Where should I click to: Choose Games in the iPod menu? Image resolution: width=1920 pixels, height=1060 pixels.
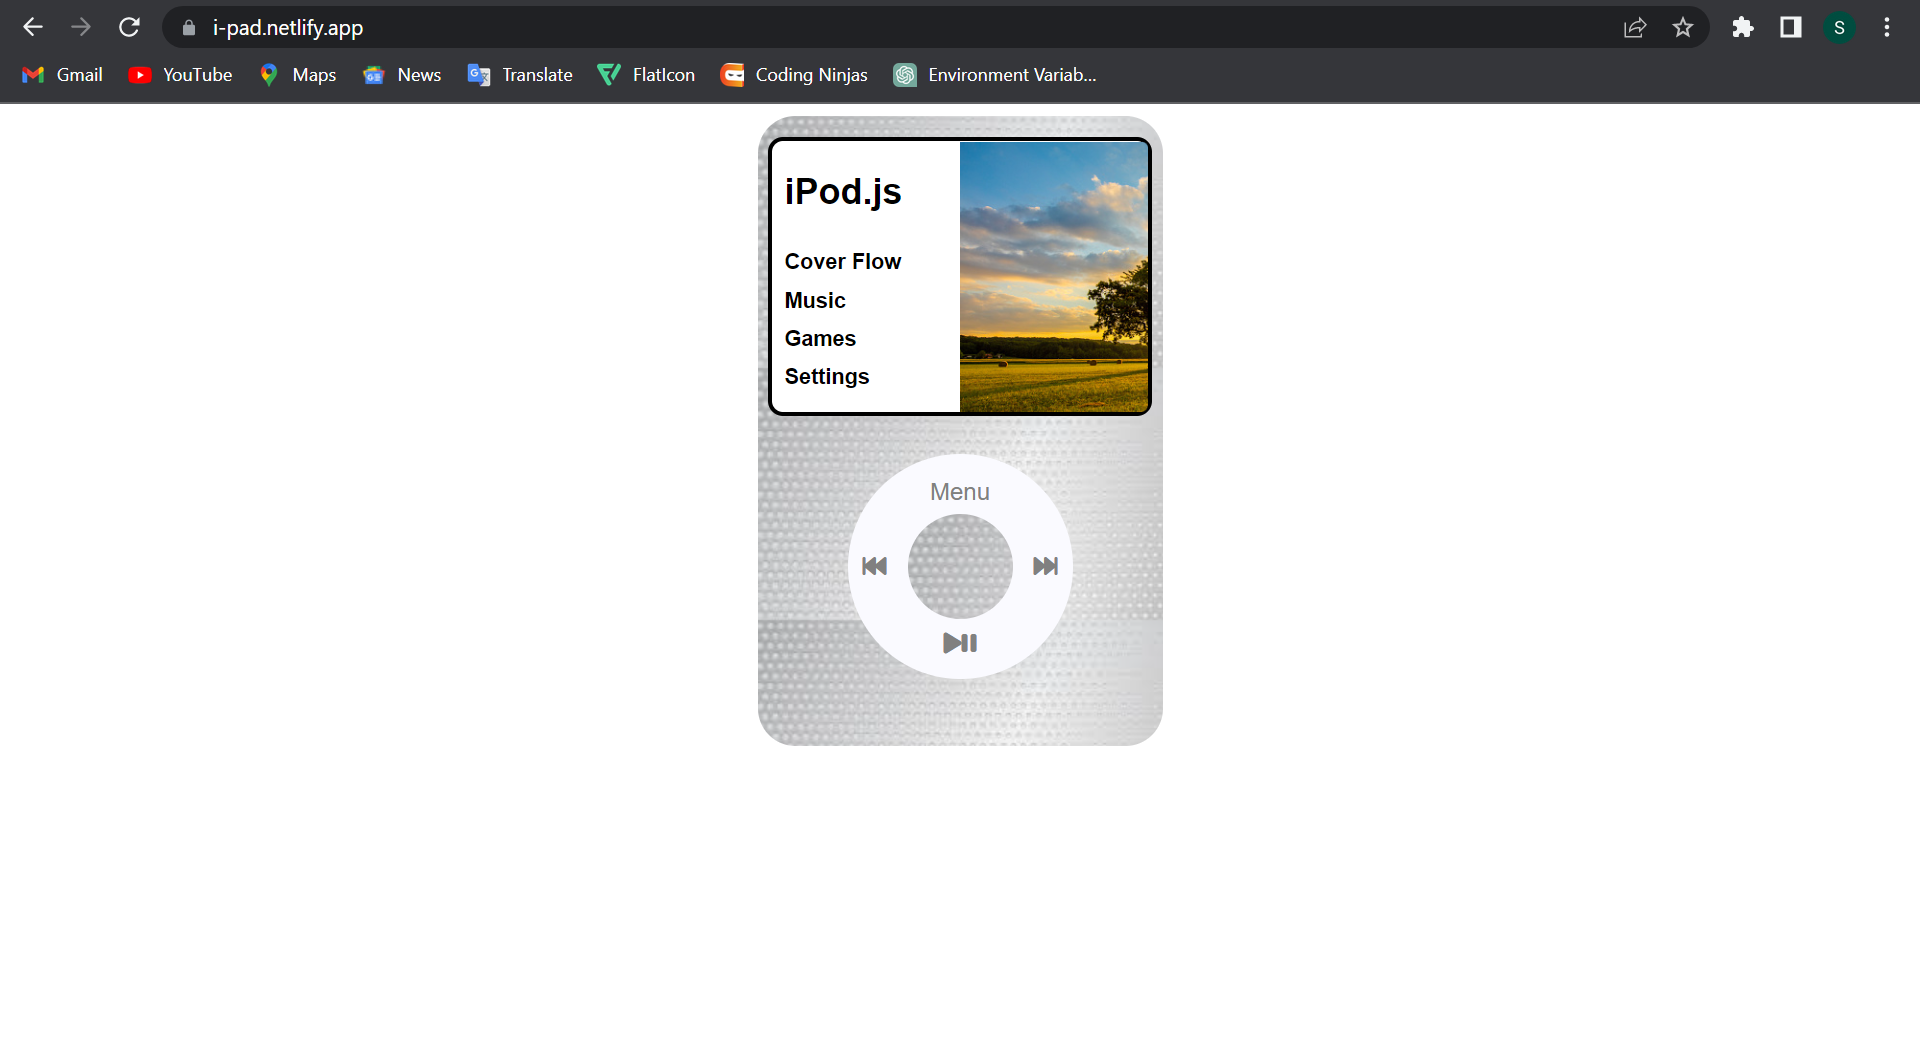coord(820,339)
